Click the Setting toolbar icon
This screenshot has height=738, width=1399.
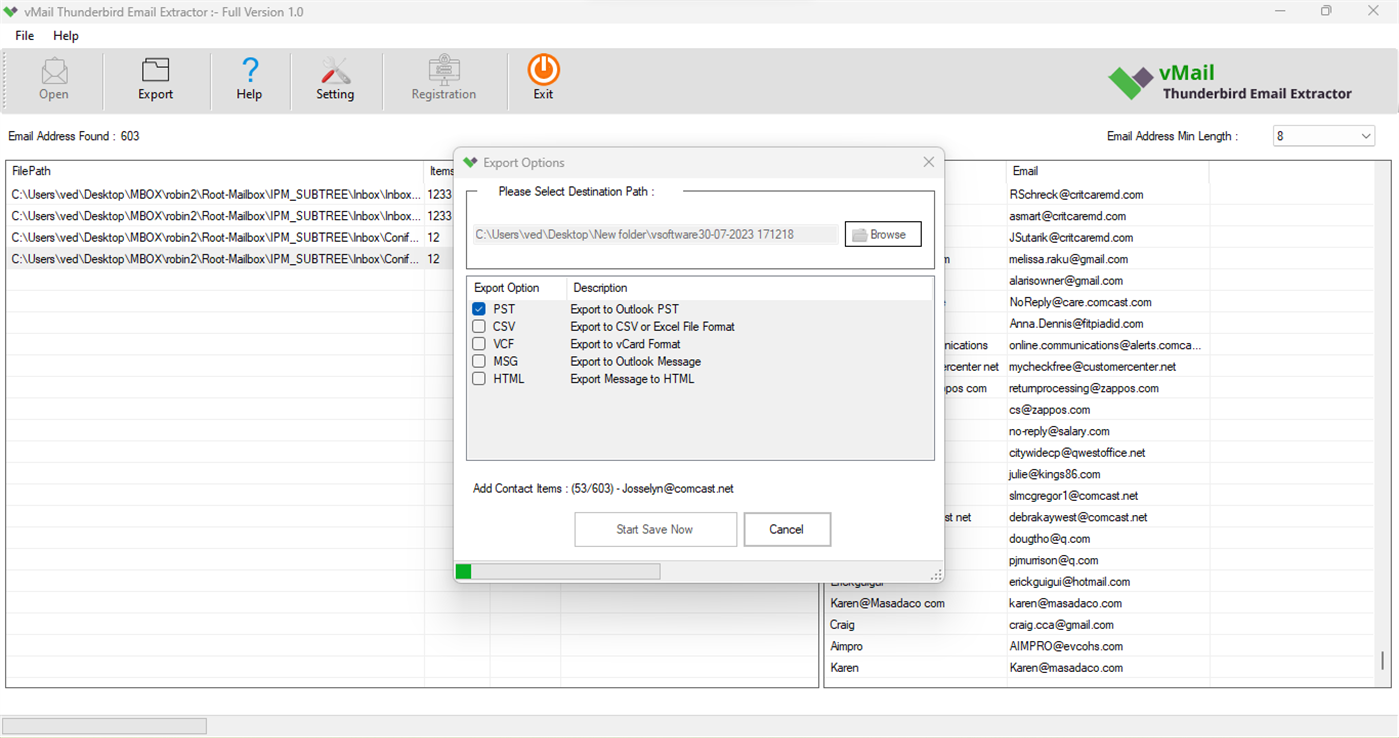[335, 78]
